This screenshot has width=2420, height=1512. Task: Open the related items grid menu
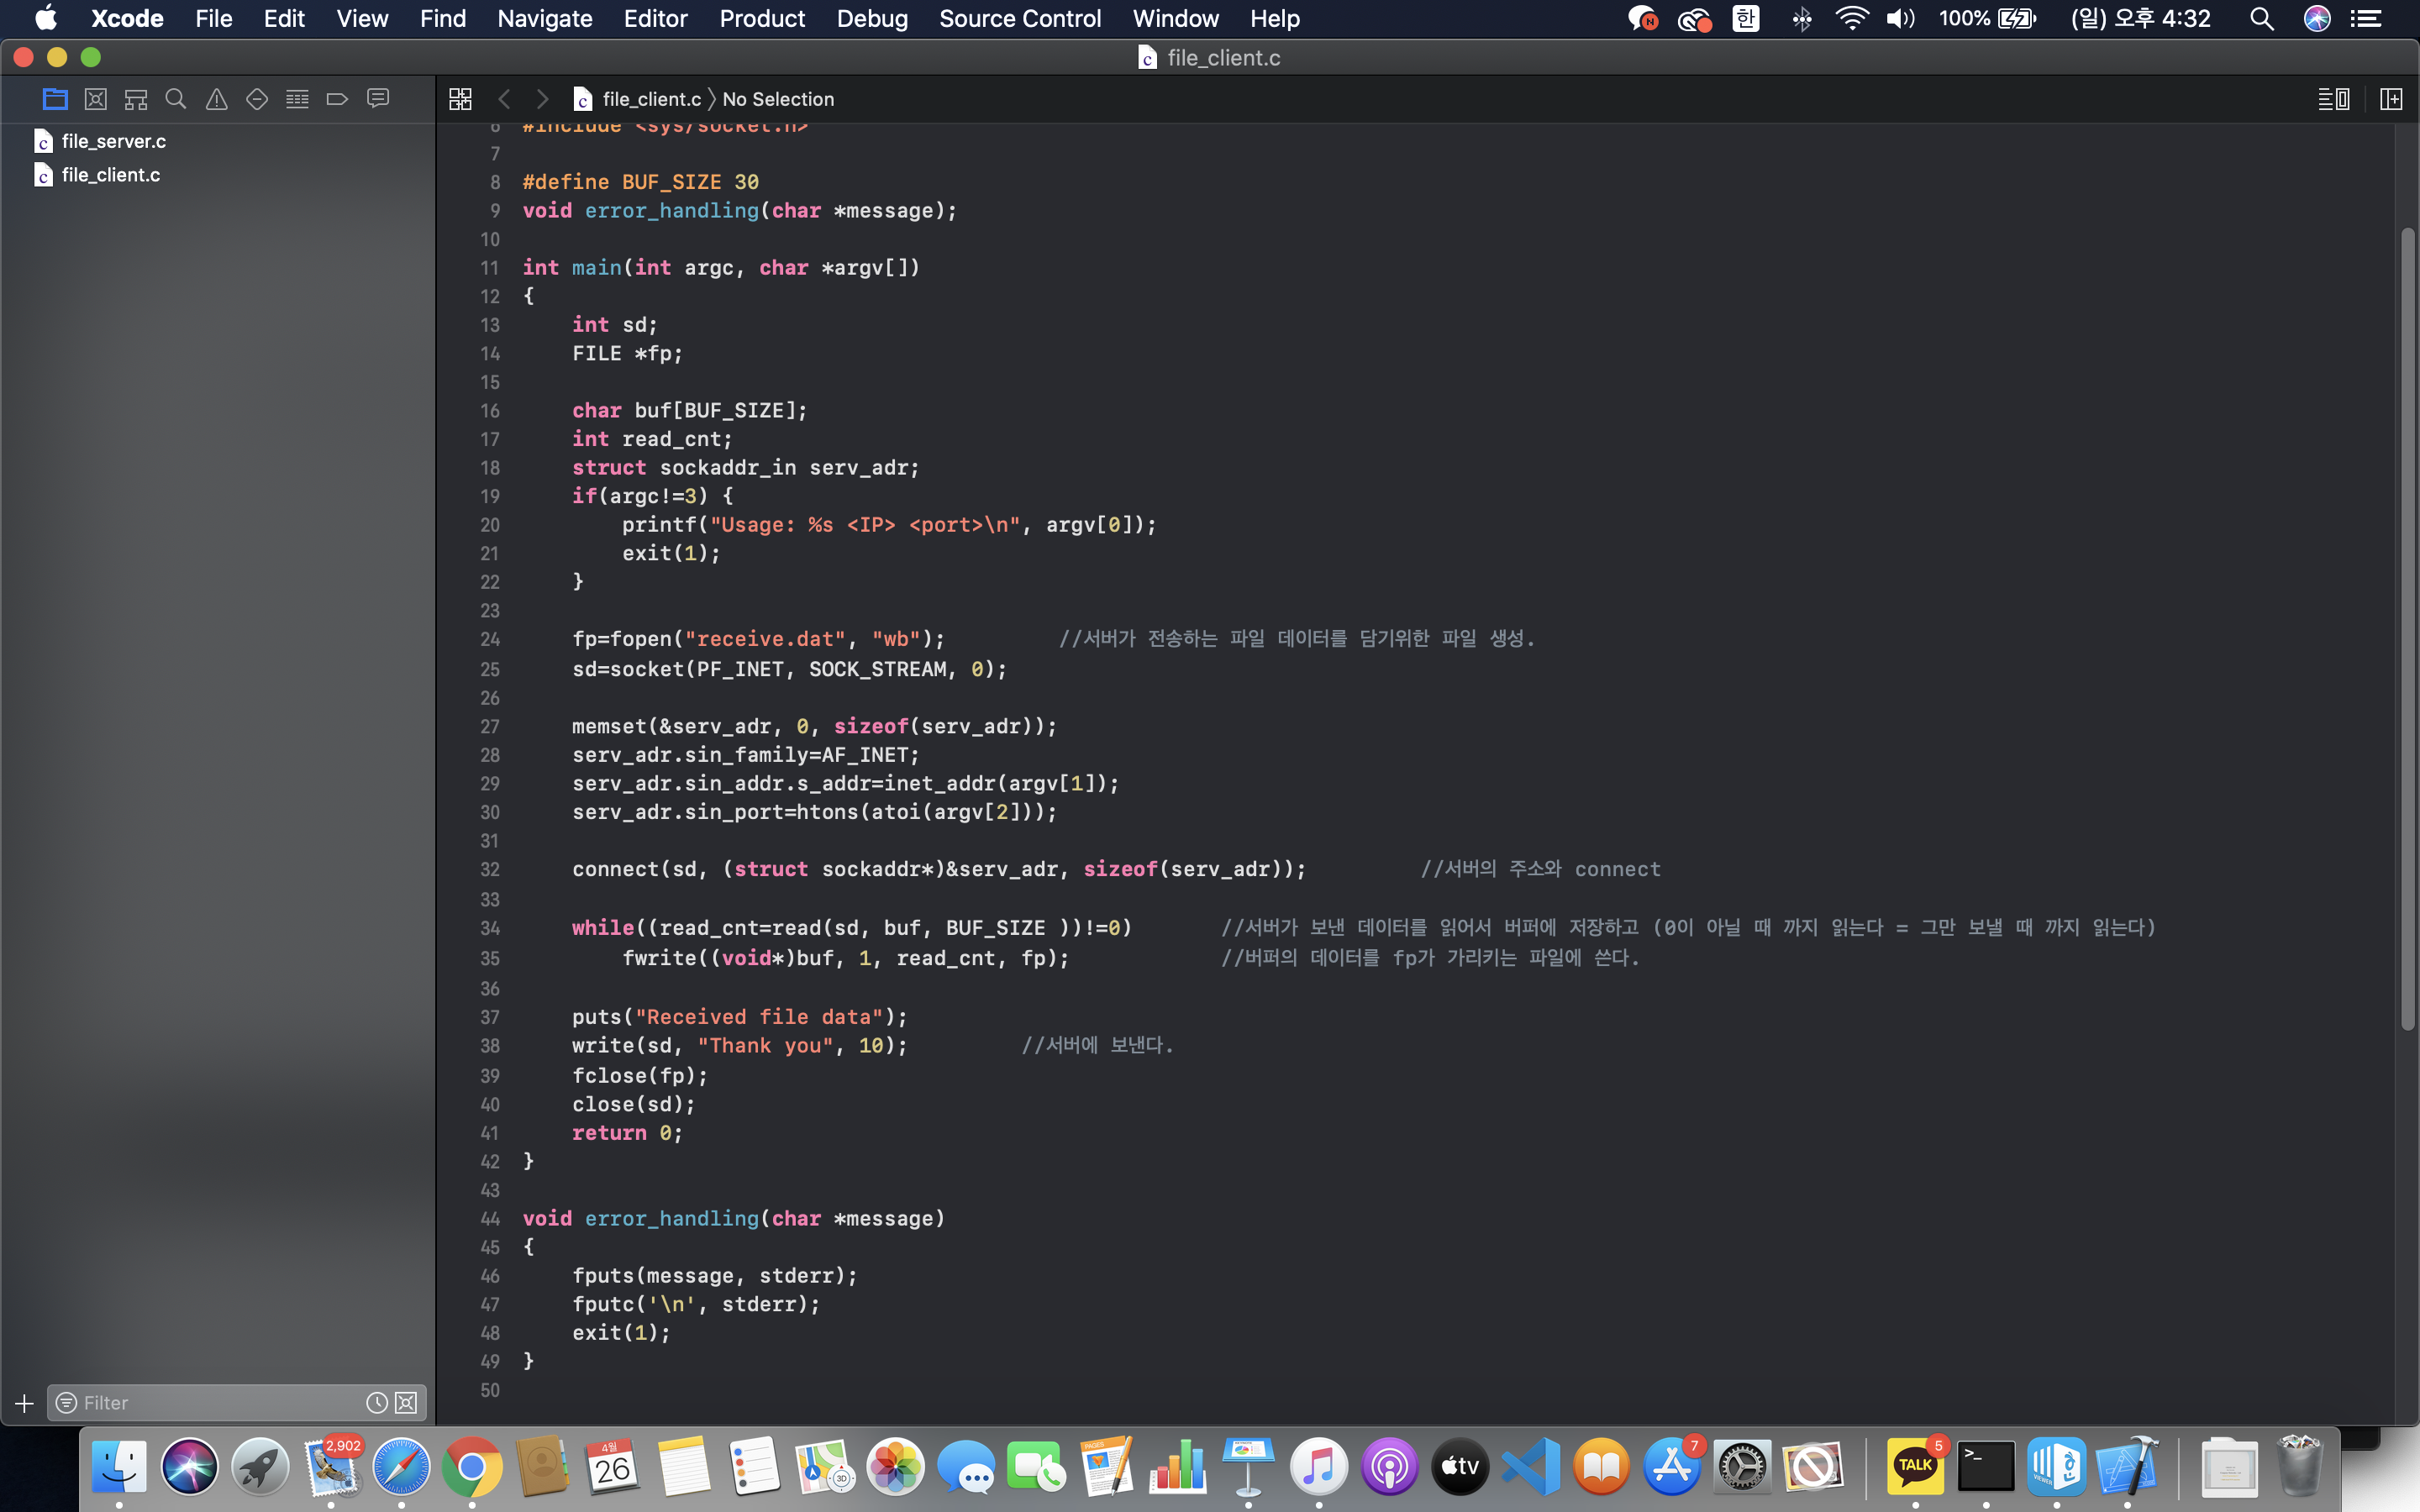click(460, 99)
